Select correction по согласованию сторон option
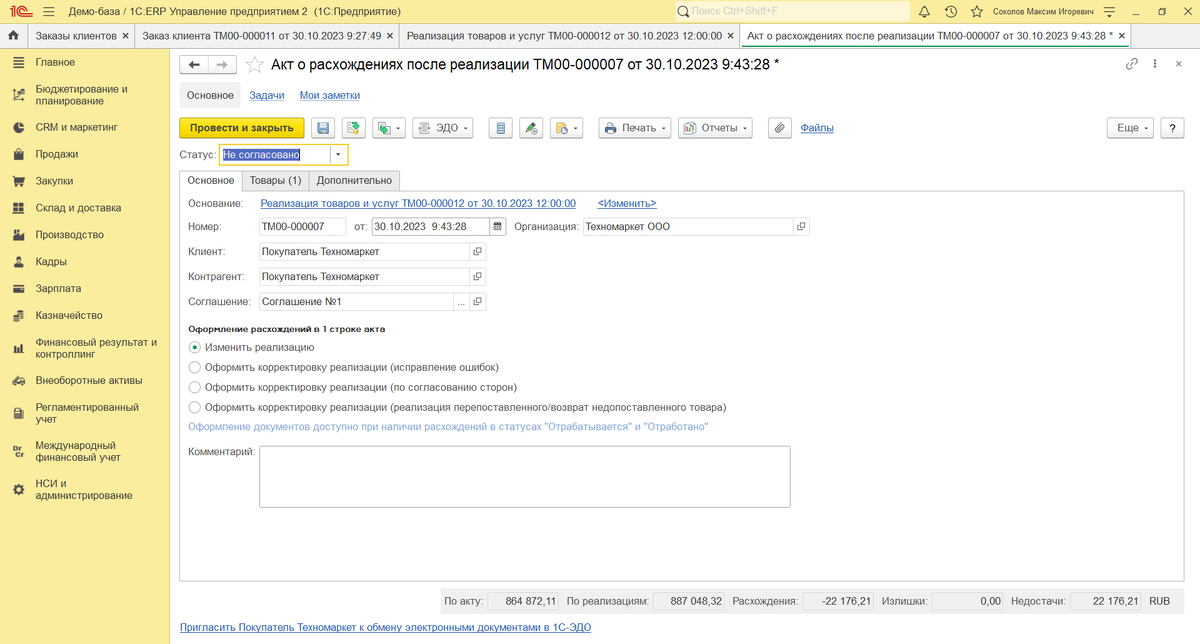The height and width of the screenshot is (644, 1200). point(353,387)
